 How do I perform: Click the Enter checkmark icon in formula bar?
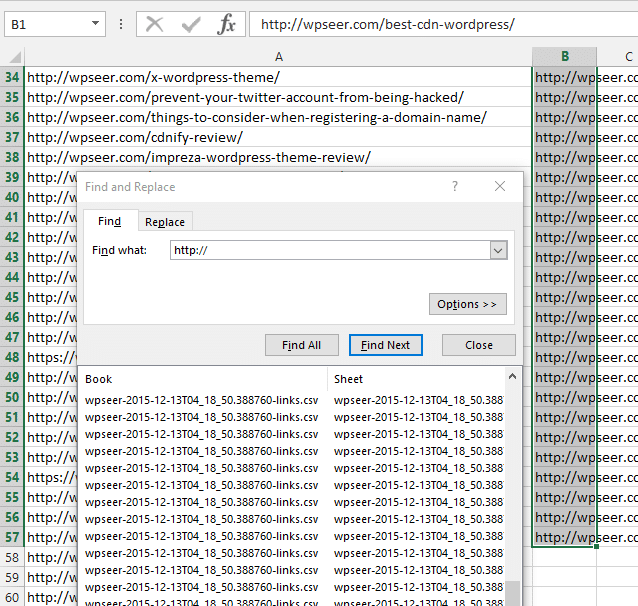[x=191, y=24]
